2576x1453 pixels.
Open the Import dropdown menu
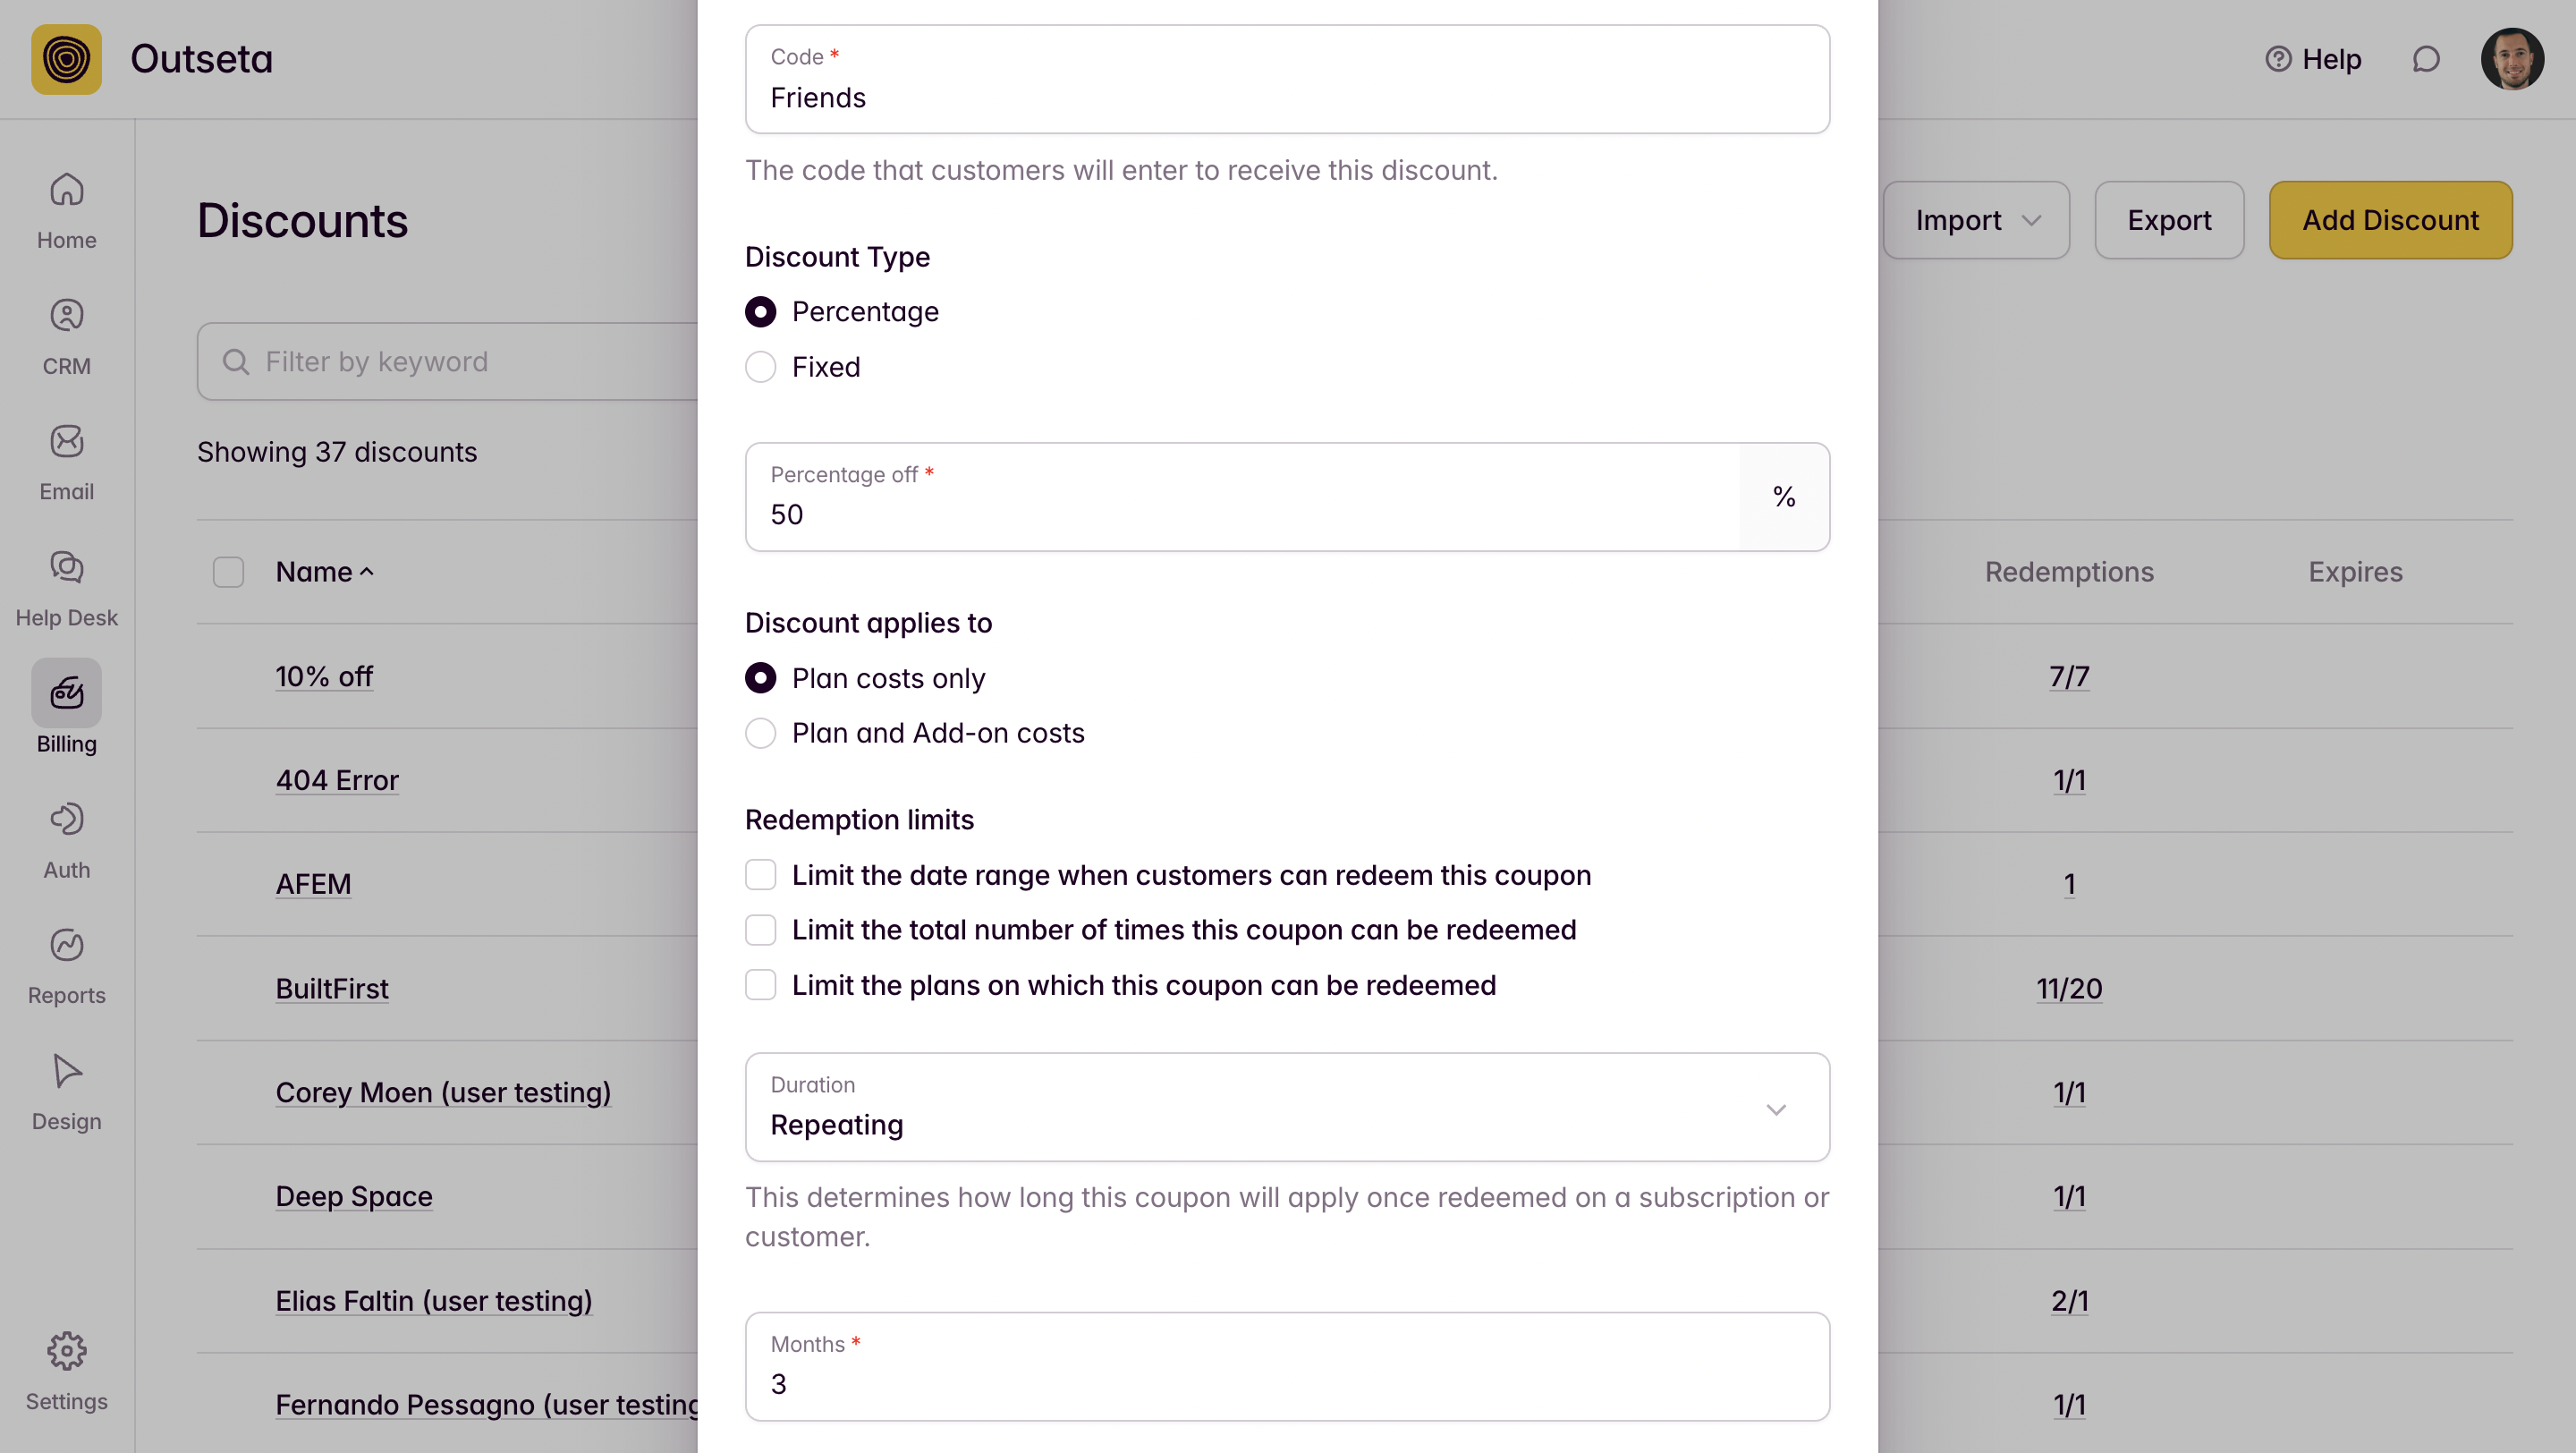coord(1975,220)
